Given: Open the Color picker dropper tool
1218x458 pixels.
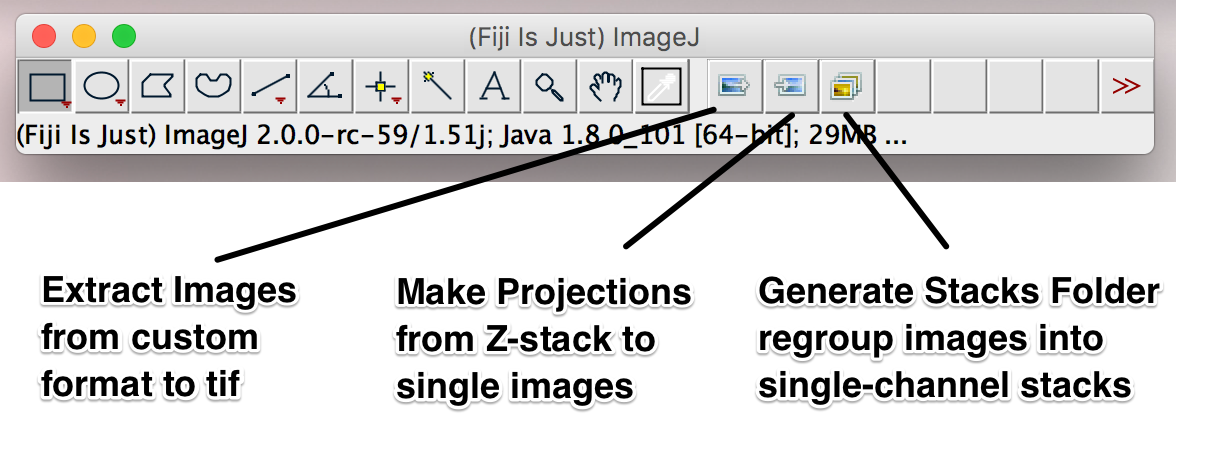Looking at the screenshot, I should click(x=661, y=87).
